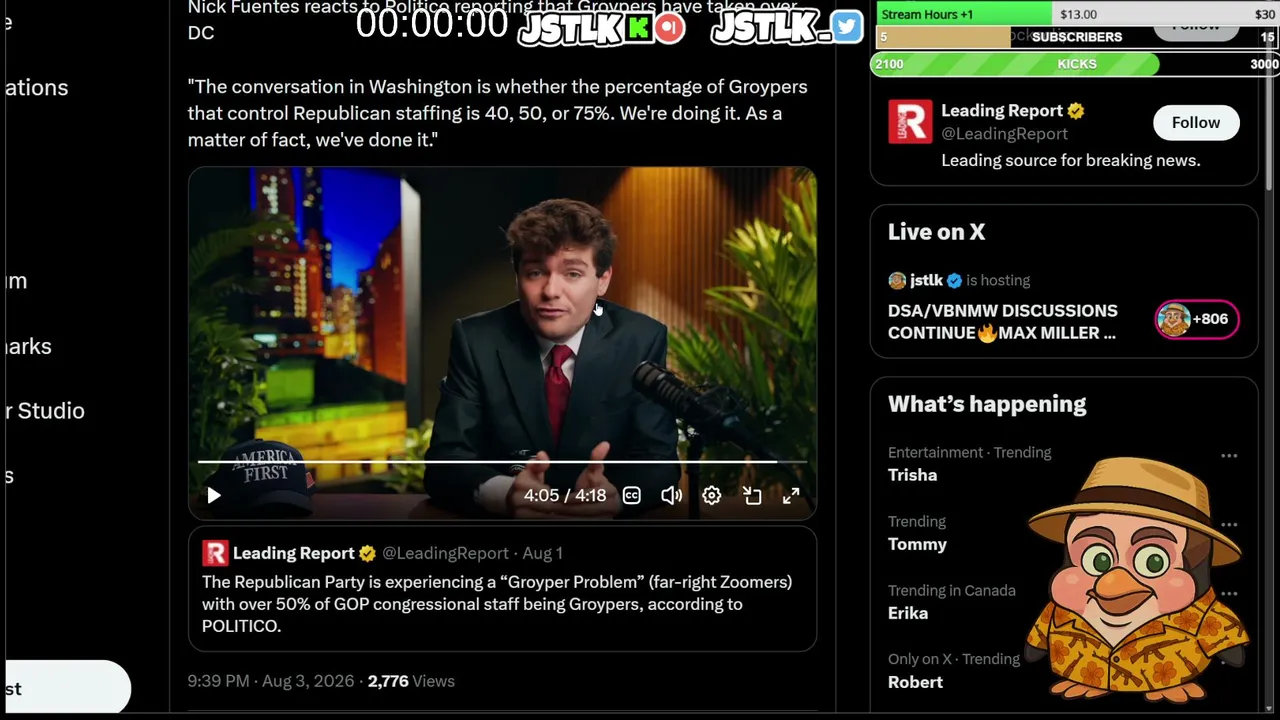Mute the video with the speaker icon
The width and height of the screenshot is (1280, 720).
tap(672, 495)
